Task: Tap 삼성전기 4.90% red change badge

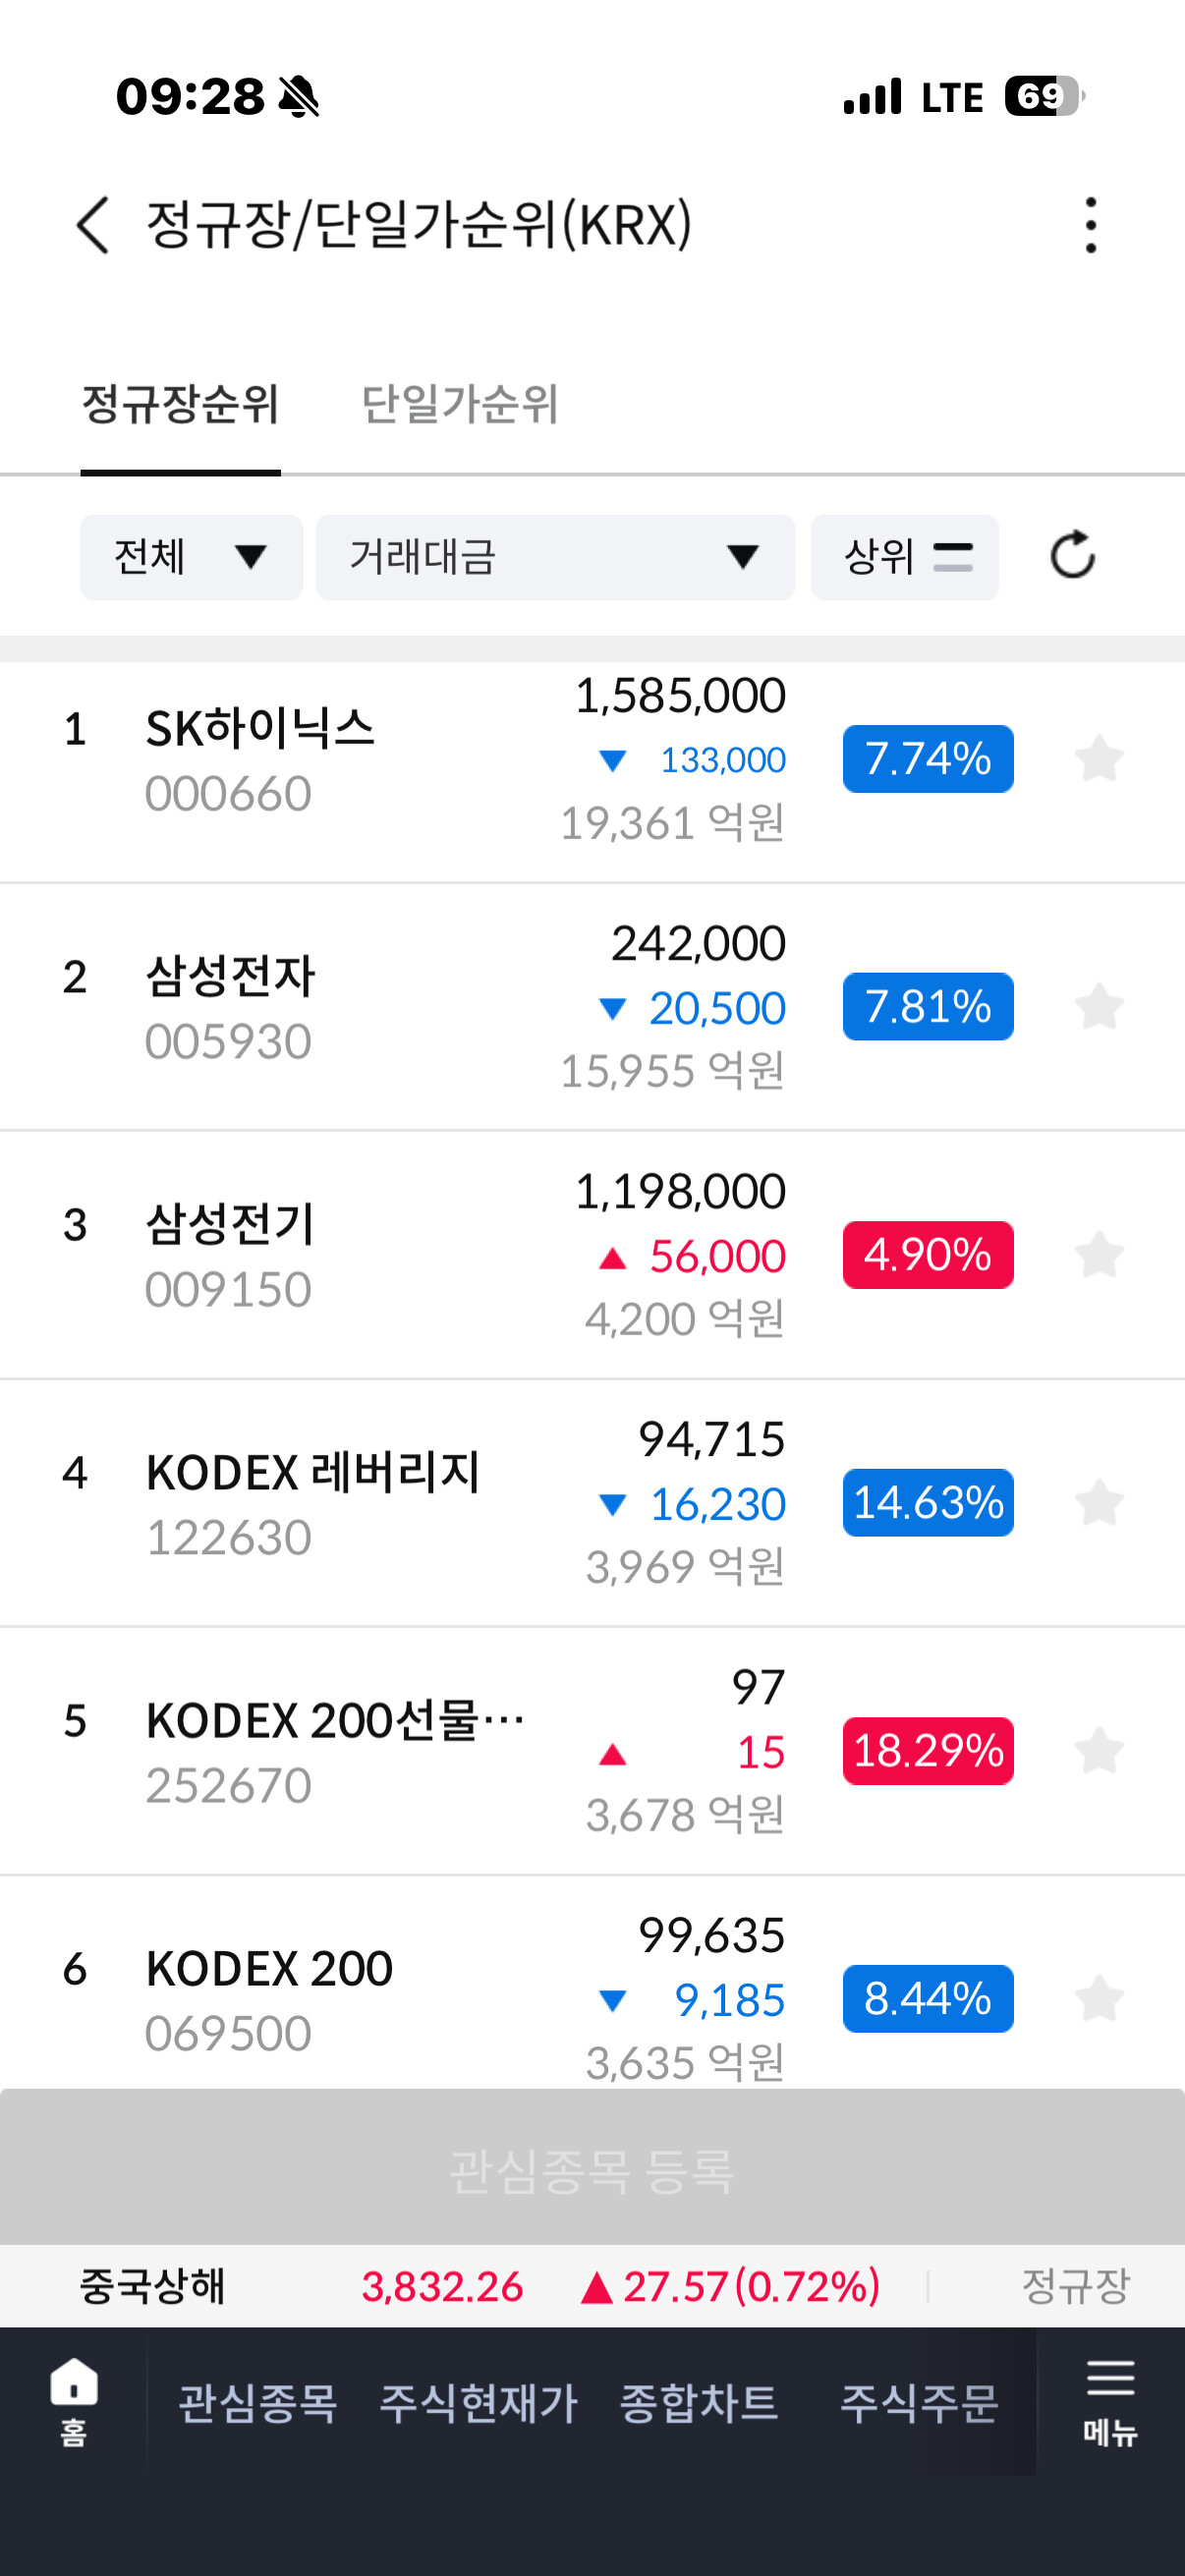Action: [928, 1255]
